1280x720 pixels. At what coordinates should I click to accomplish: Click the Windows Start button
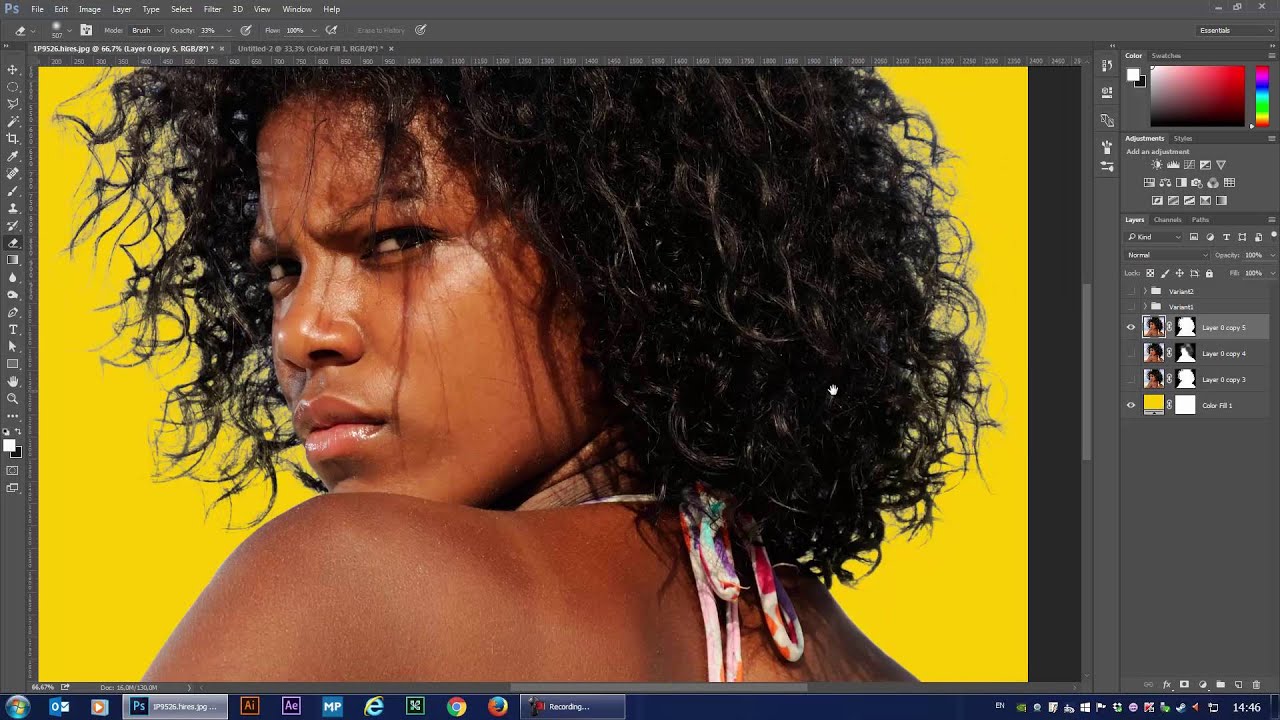tap(17, 707)
